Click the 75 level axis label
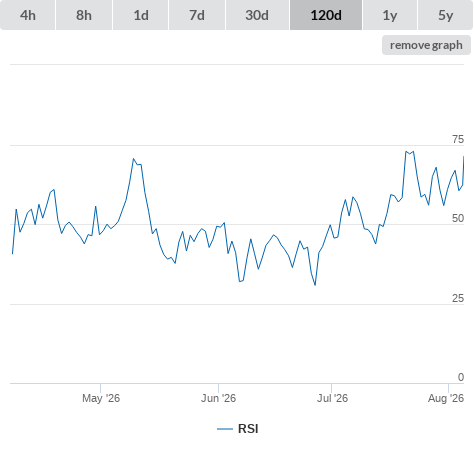The image size is (474, 455). pos(458,139)
